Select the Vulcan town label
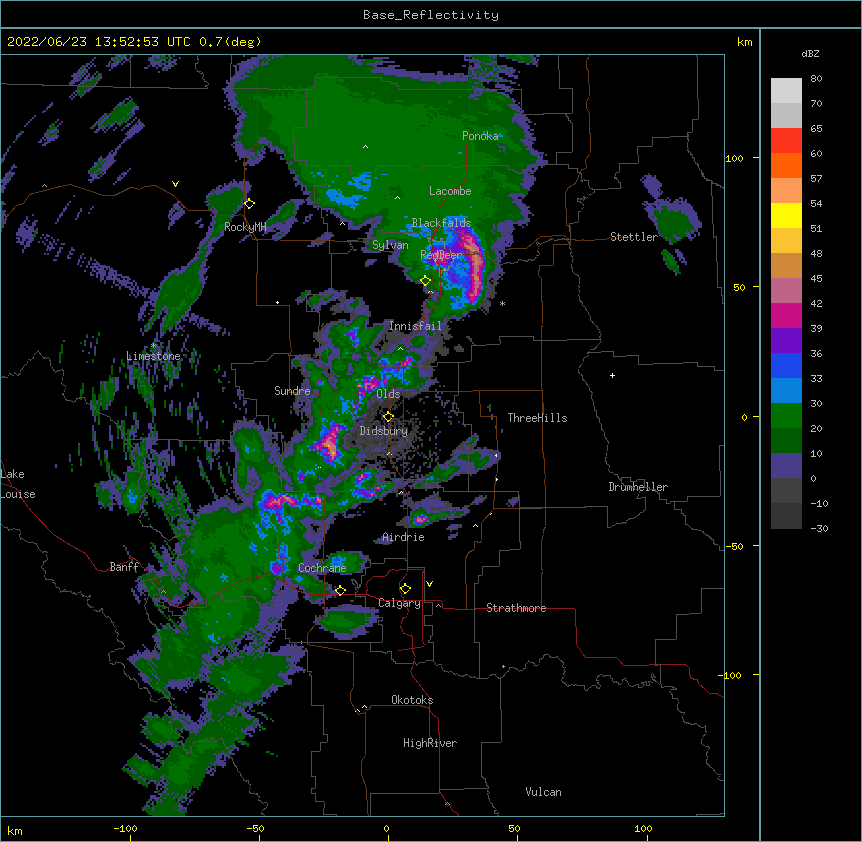 (543, 792)
